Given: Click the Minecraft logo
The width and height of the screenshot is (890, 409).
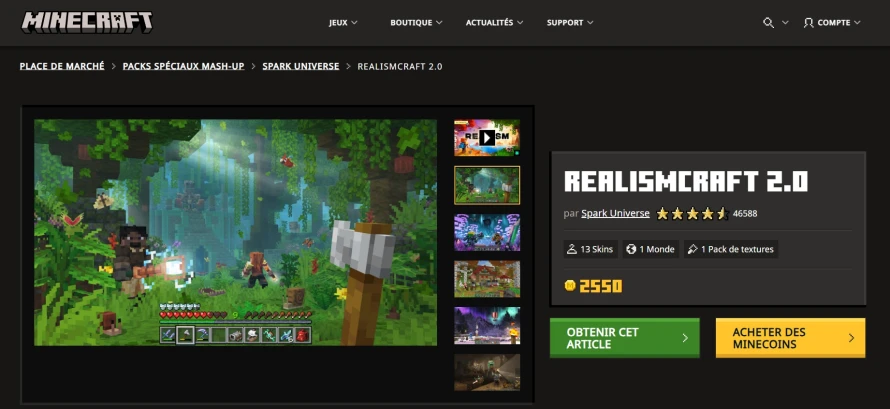Looking at the screenshot, I should click(87, 22).
